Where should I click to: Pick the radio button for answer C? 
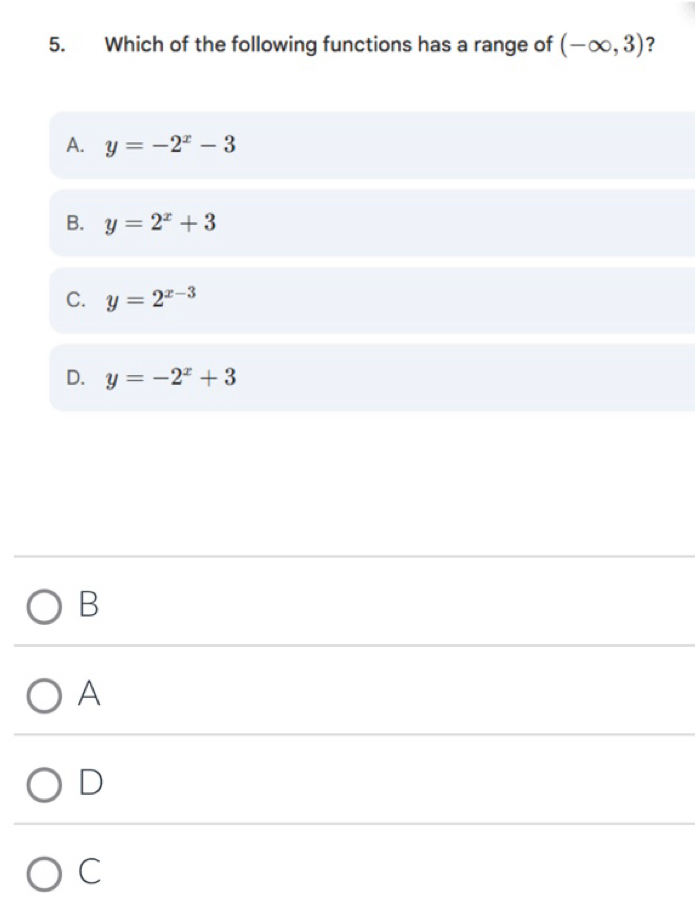point(45,873)
